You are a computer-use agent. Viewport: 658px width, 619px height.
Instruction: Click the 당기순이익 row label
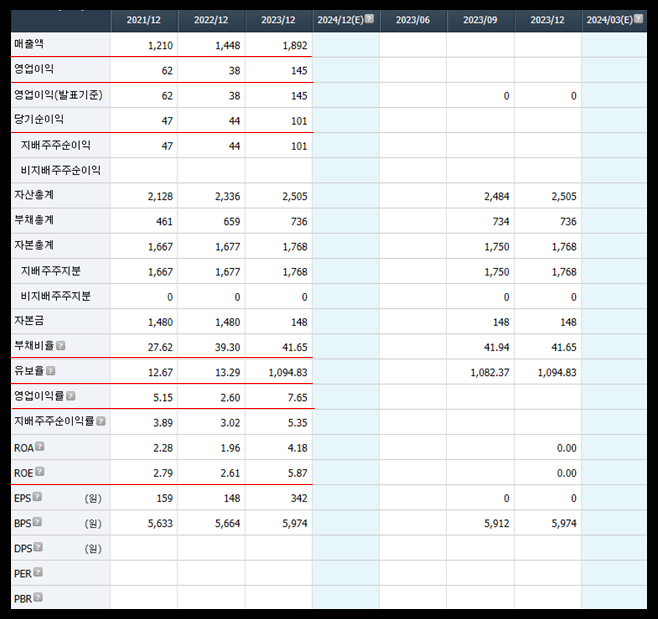pyautogui.click(x=39, y=119)
